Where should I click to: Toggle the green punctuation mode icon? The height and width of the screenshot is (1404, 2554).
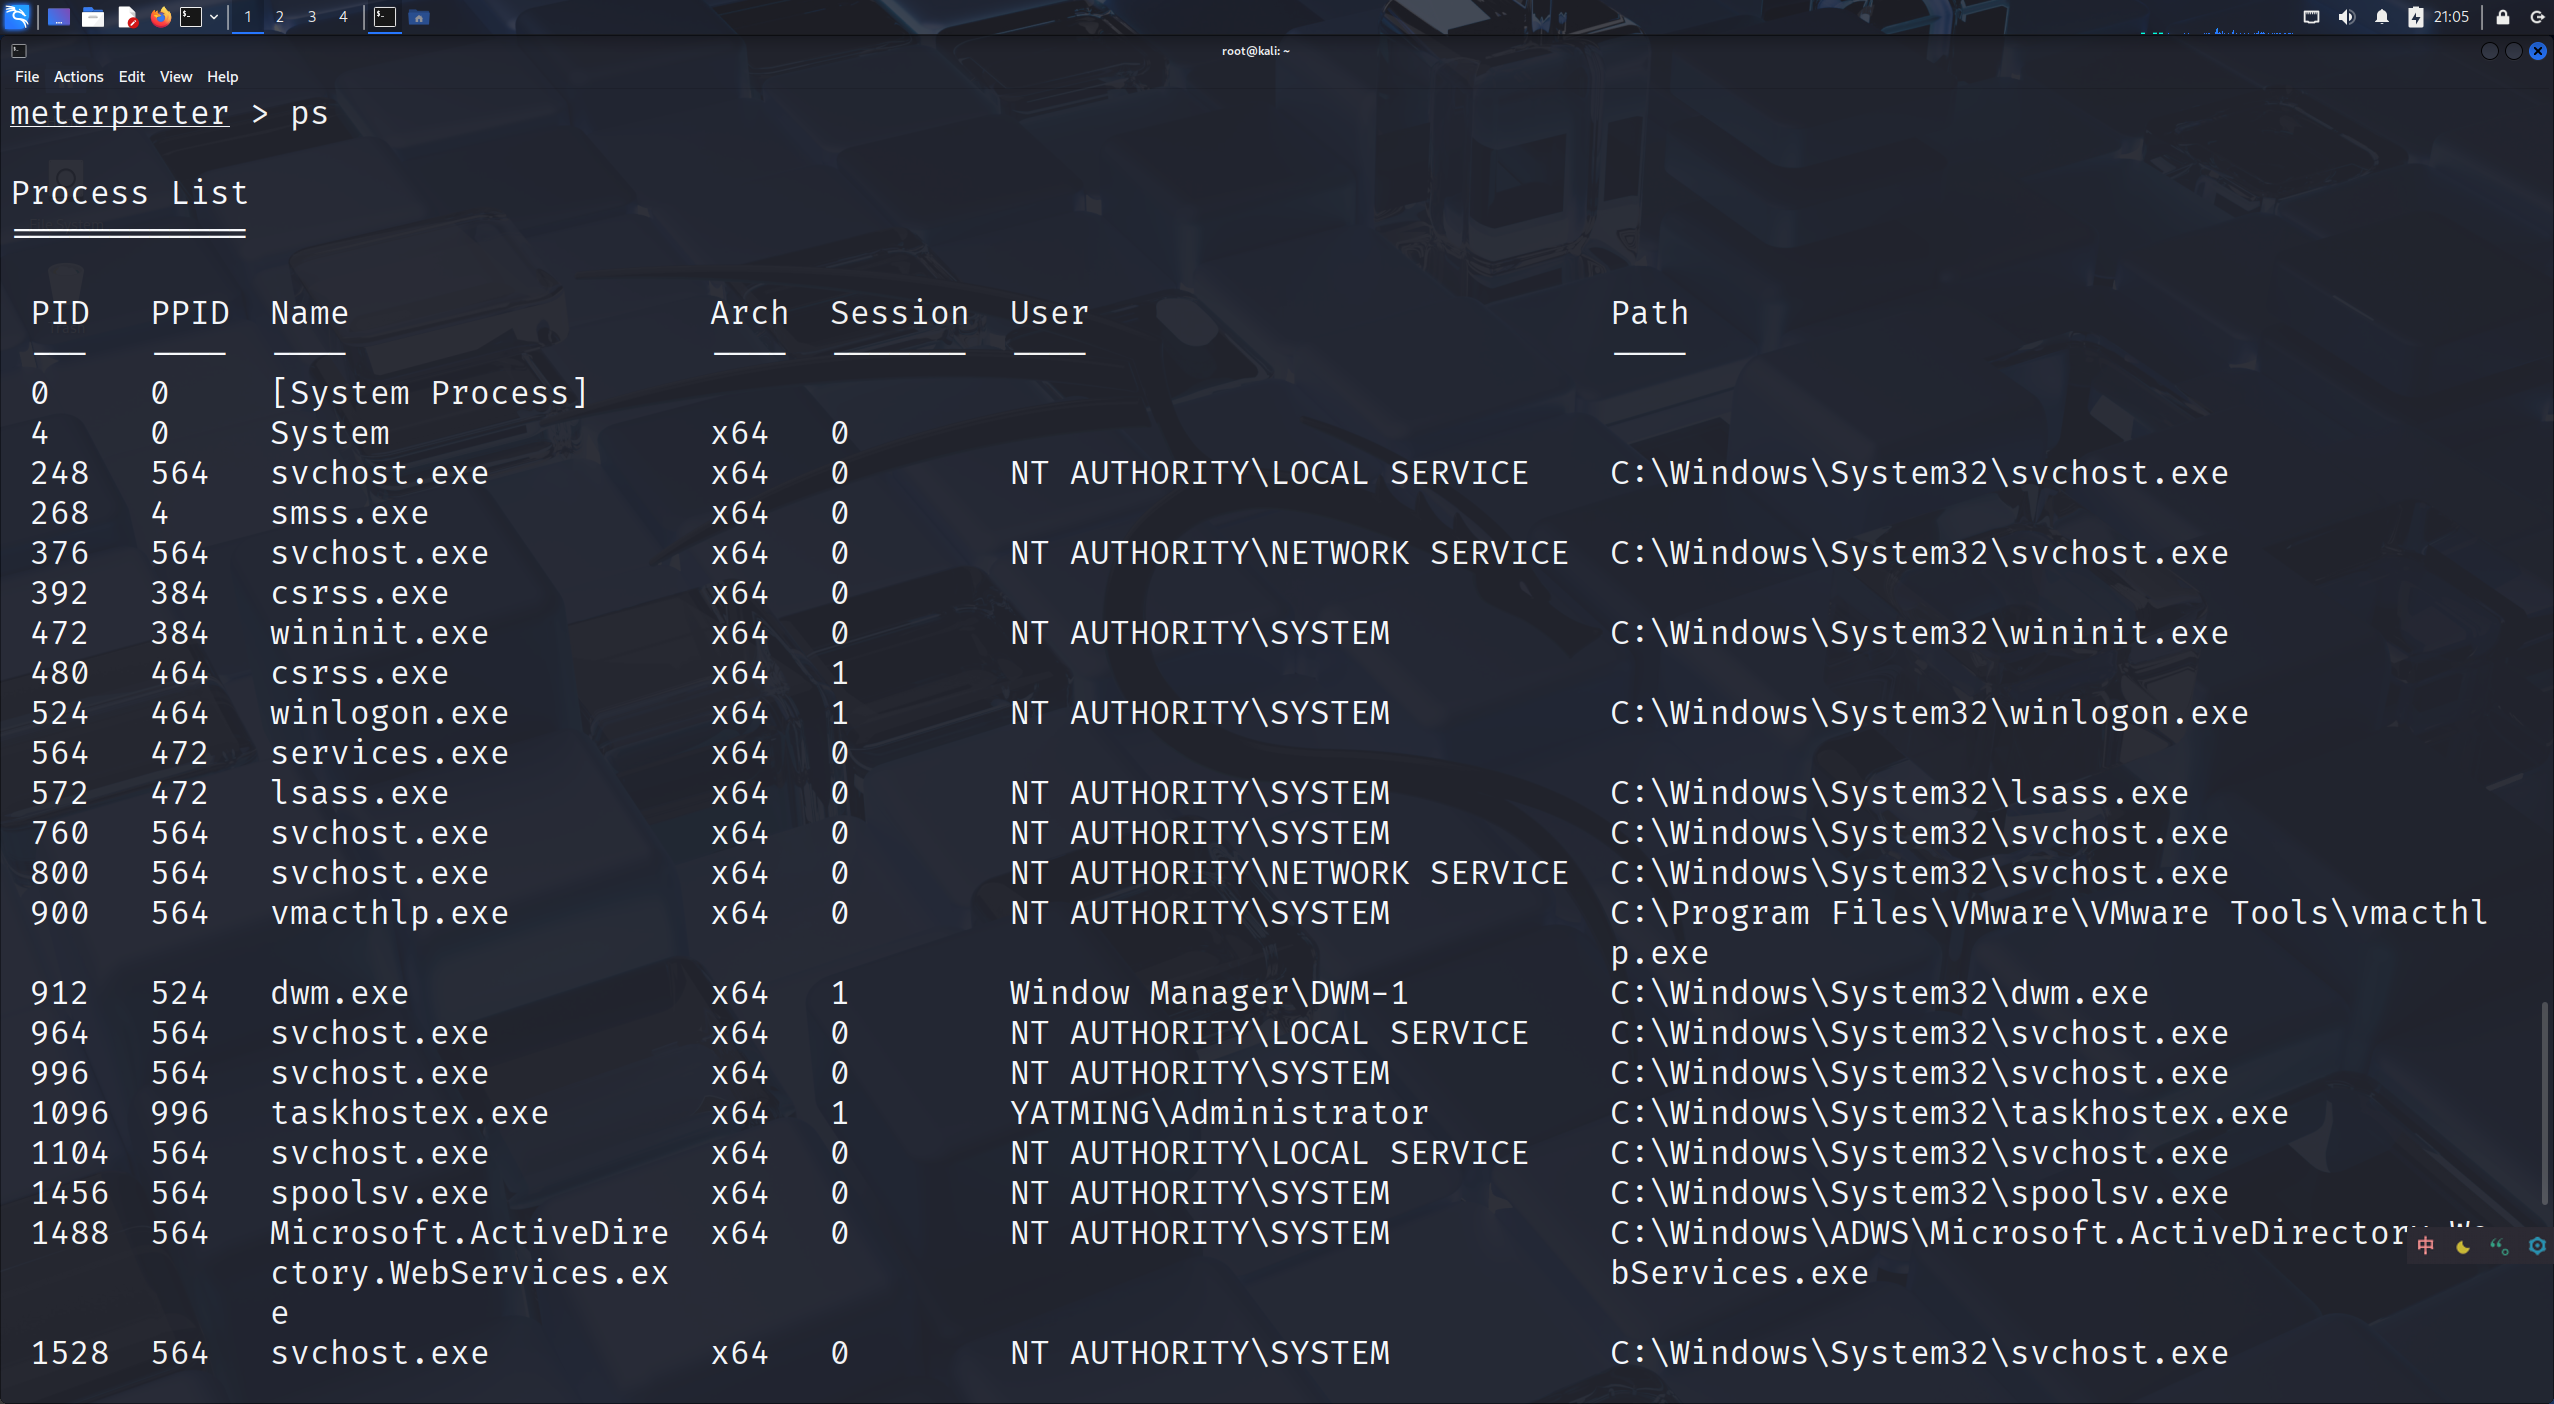coord(2500,1246)
